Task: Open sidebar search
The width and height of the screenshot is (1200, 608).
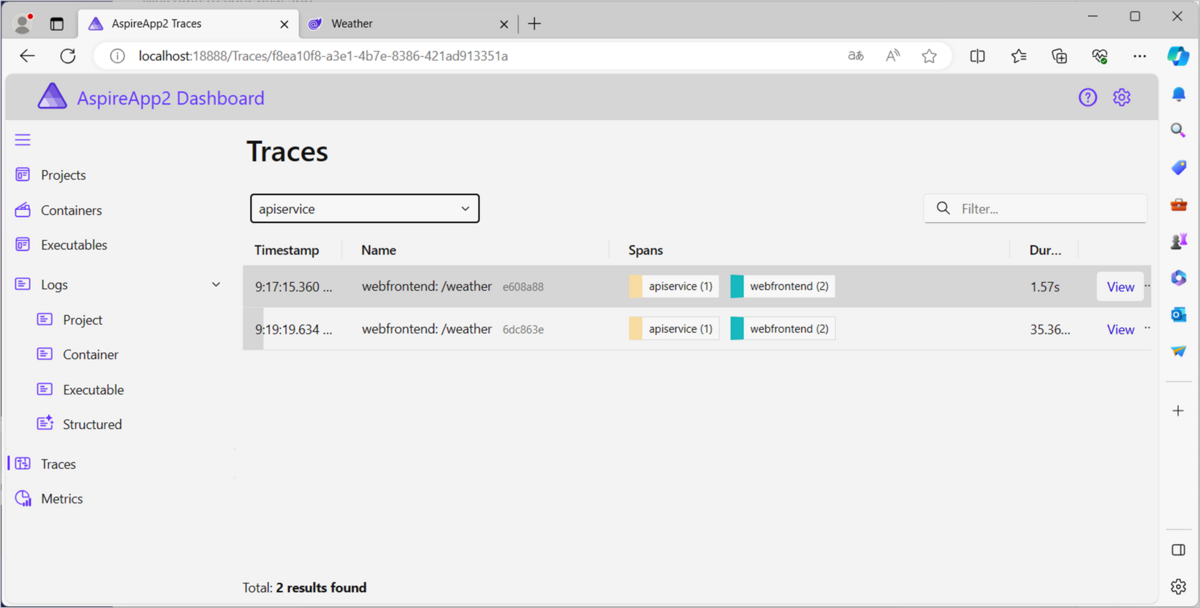Action: coord(1178,130)
